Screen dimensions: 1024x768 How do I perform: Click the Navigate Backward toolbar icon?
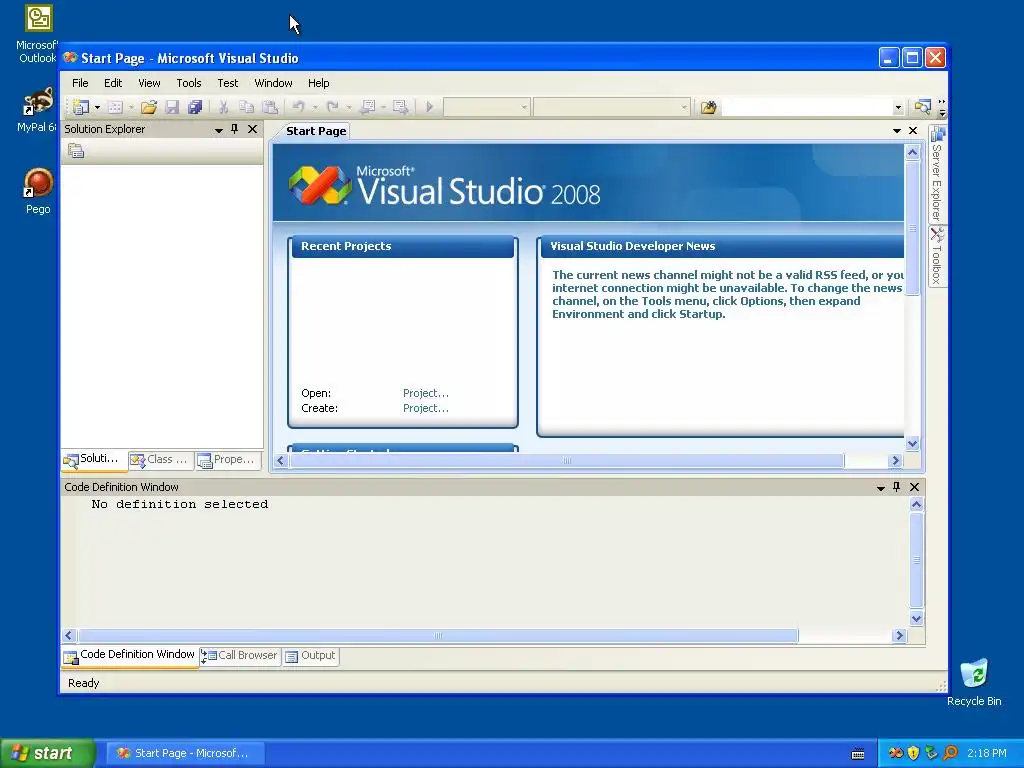click(x=368, y=107)
